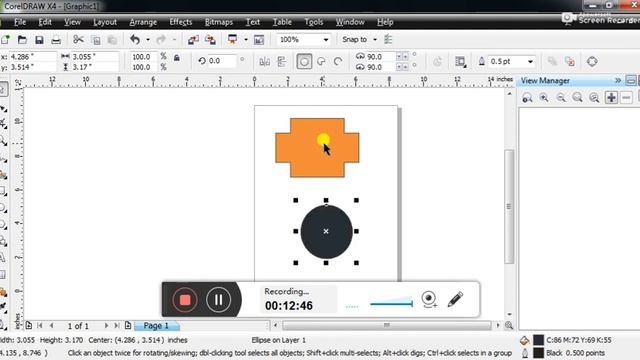Open the Application Launcher dropdown arrow
This screenshot has width=640, height=360.
pyautogui.click(x=246, y=40)
